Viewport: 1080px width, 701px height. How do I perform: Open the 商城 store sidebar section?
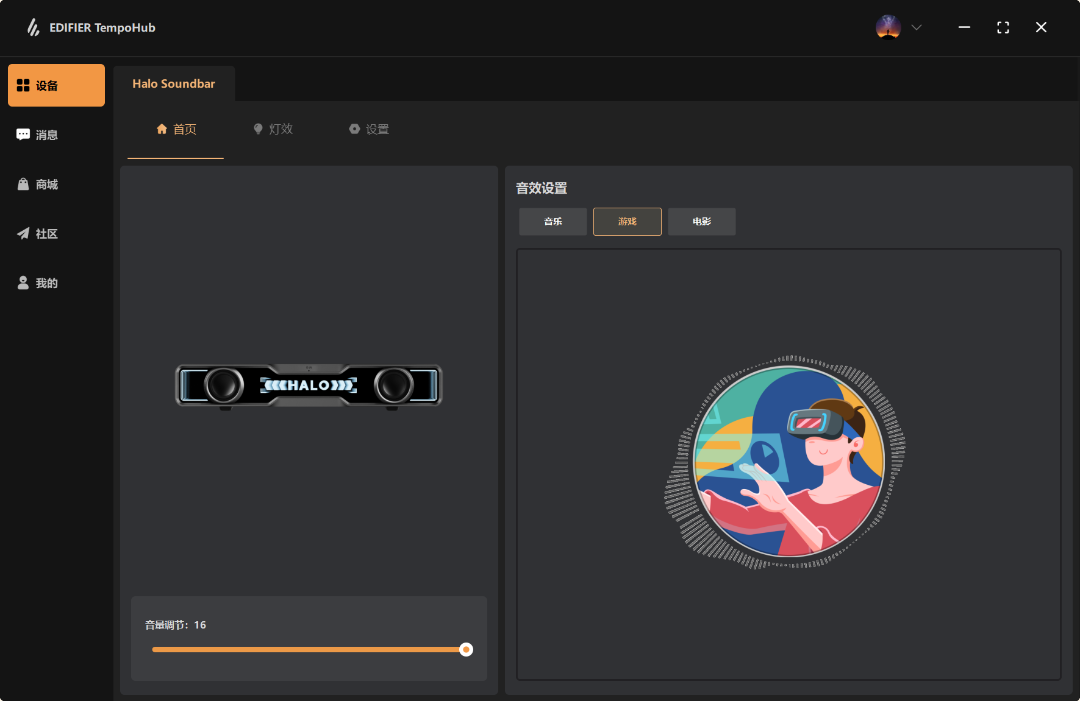pyautogui.click(x=56, y=184)
